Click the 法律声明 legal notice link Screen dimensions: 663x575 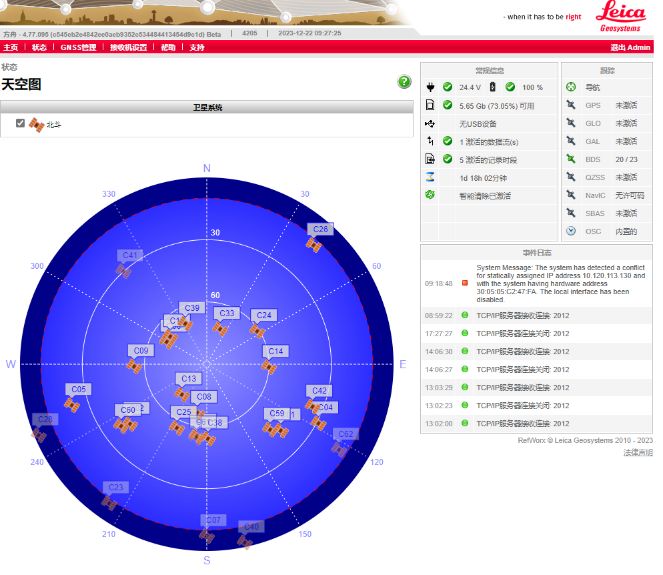click(x=638, y=452)
